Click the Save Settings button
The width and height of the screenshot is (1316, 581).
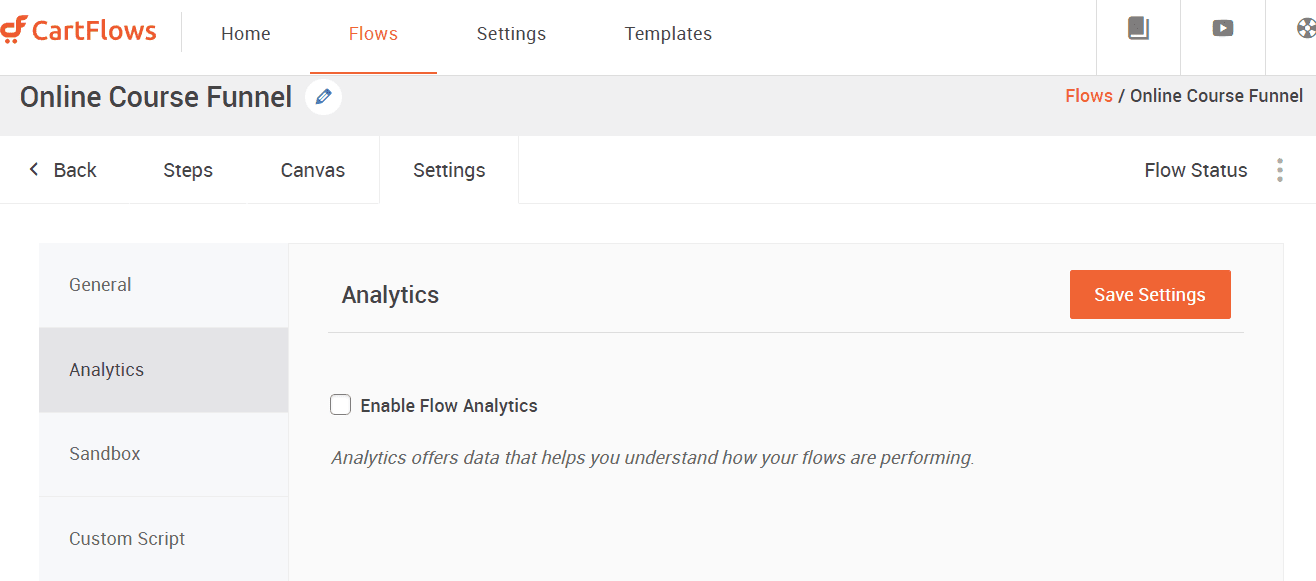coord(1150,295)
